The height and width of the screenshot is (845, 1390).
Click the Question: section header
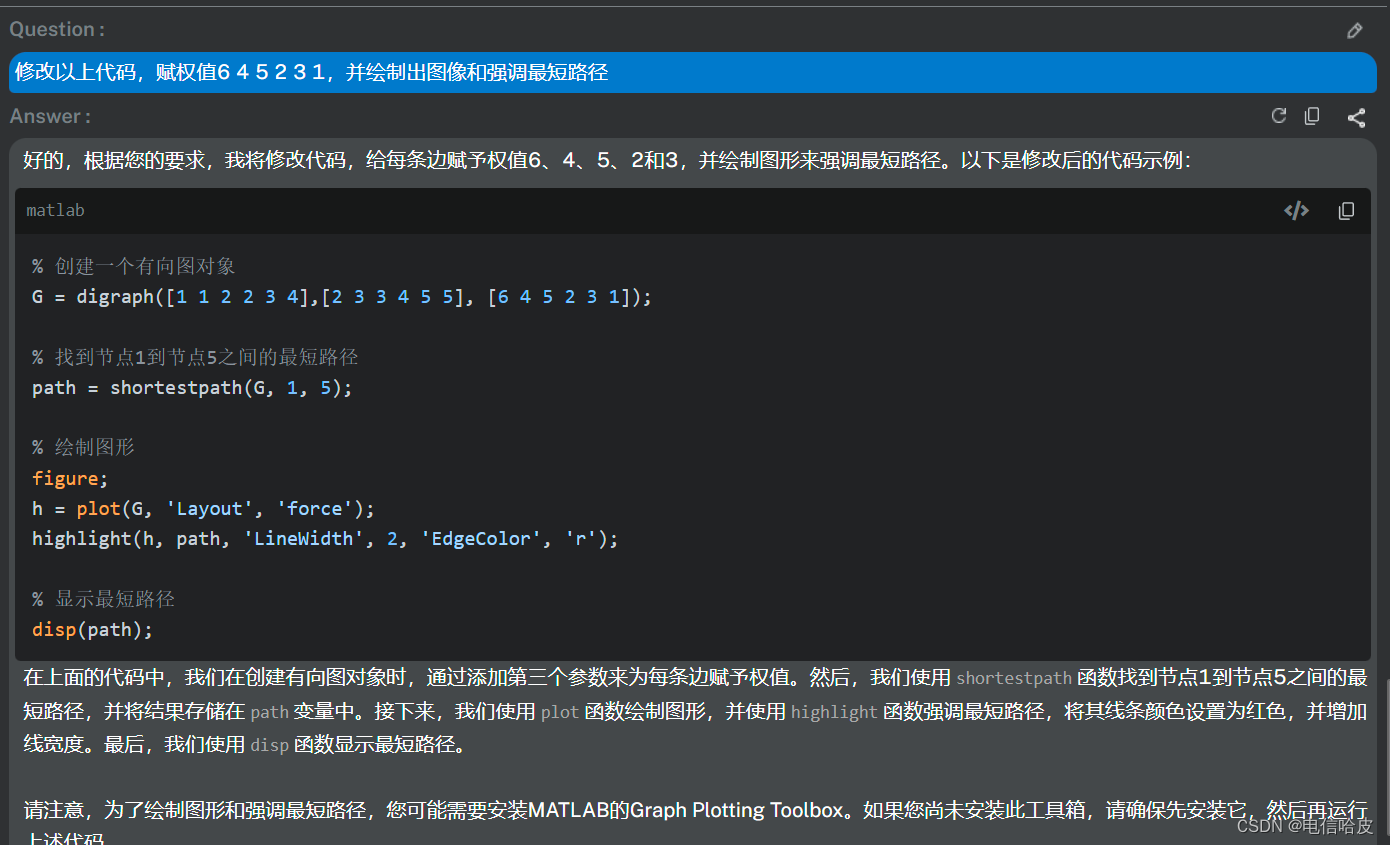point(56,29)
